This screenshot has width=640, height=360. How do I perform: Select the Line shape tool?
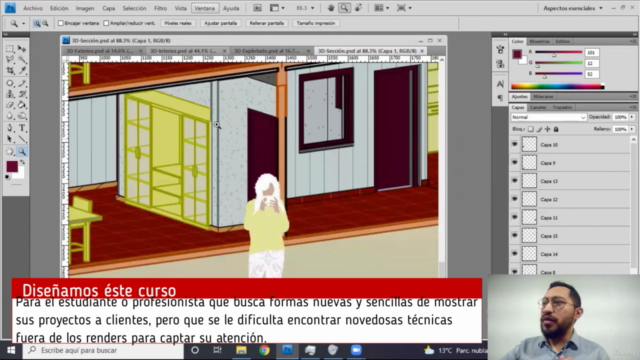tap(22, 139)
